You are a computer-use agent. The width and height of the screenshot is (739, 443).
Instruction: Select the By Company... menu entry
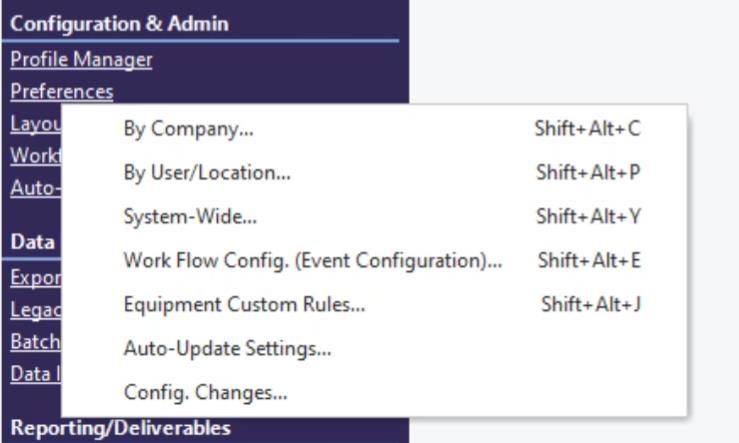188,129
